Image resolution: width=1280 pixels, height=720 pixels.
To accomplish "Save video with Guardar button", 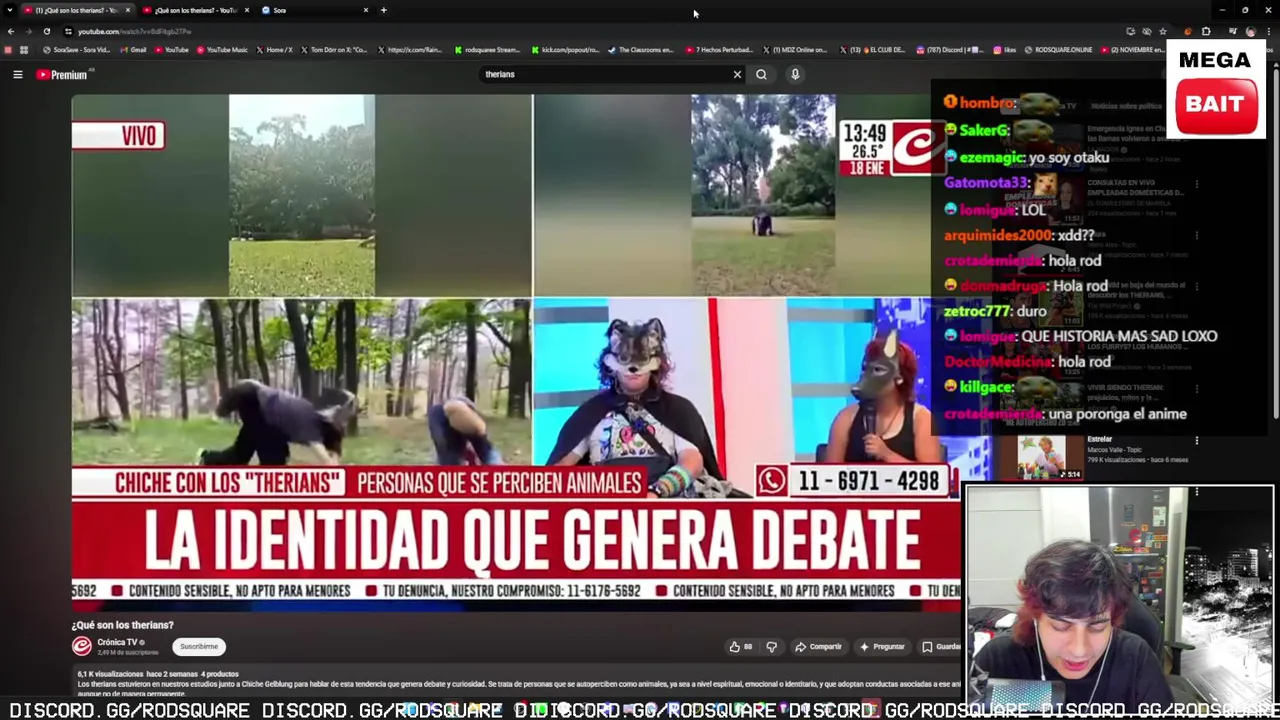I will (940, 647).
